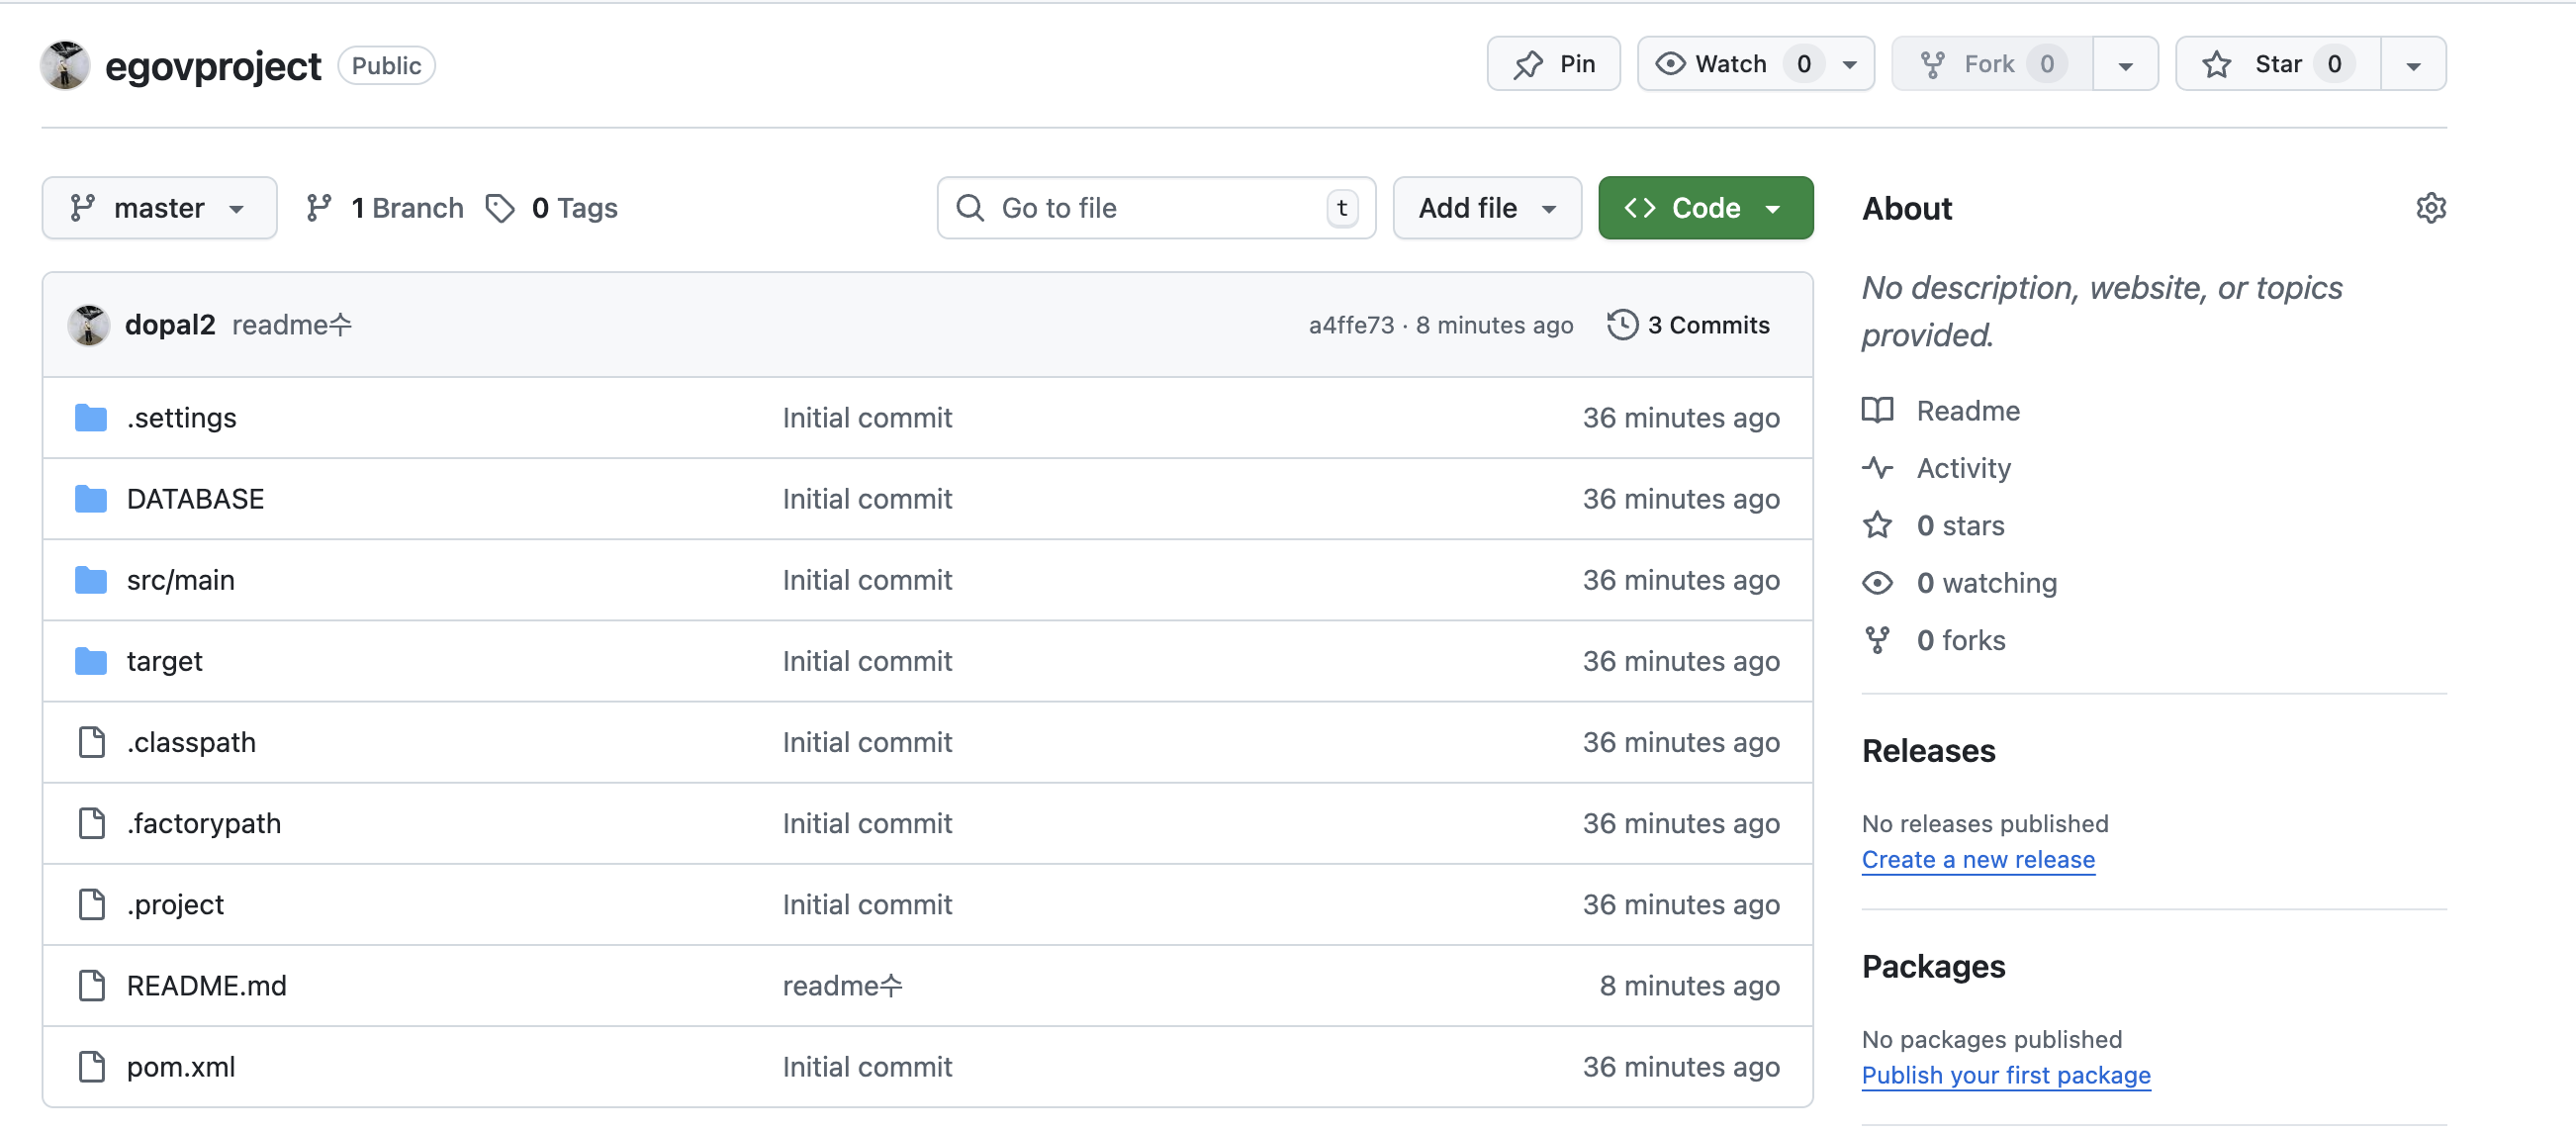This screenshot has width=2576, height=1132.
Task: Toggle Watch on this repository
Action: click(1730, 64)
